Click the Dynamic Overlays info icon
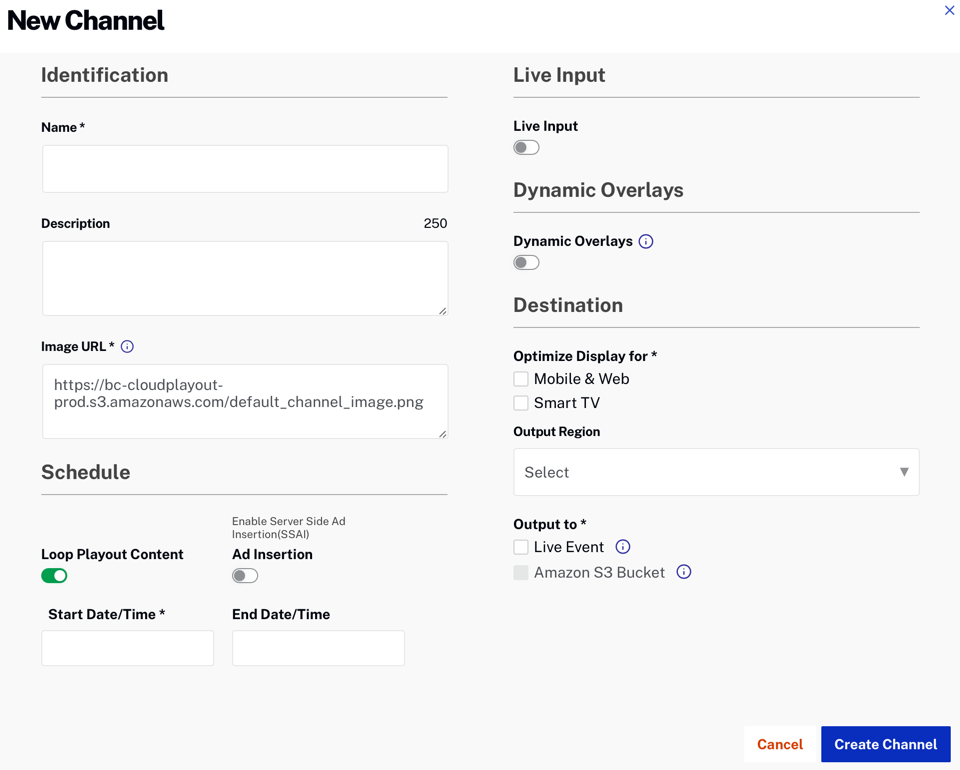 (646, 241)
